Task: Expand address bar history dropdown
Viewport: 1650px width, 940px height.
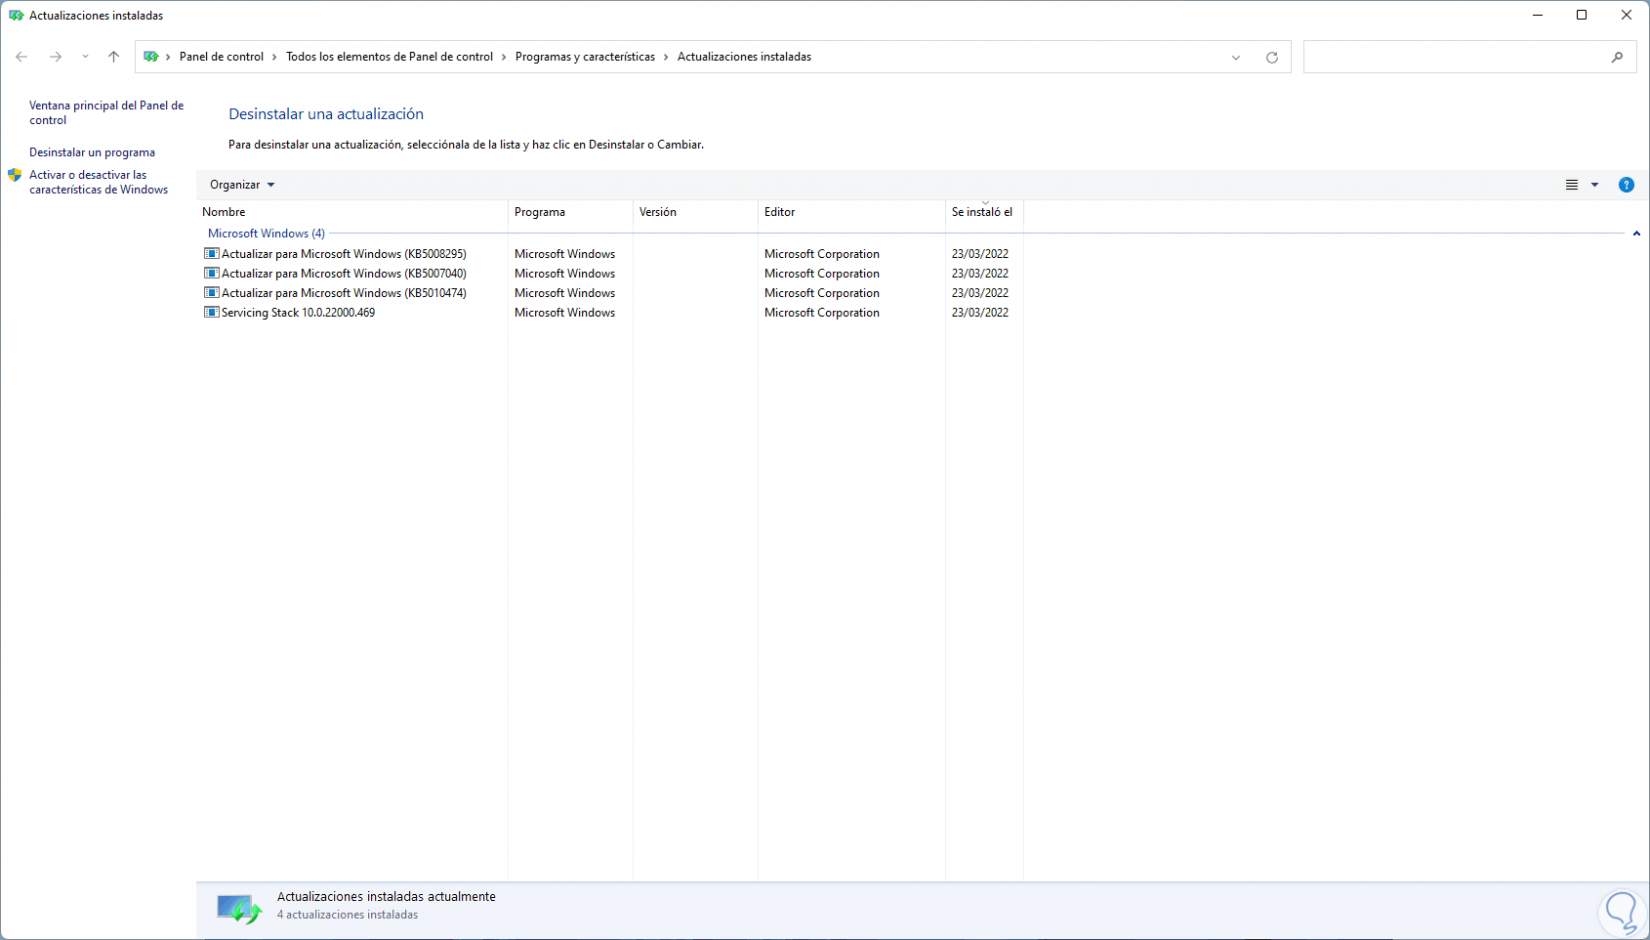Action: pyautogui.click(x=1236, y=57)
